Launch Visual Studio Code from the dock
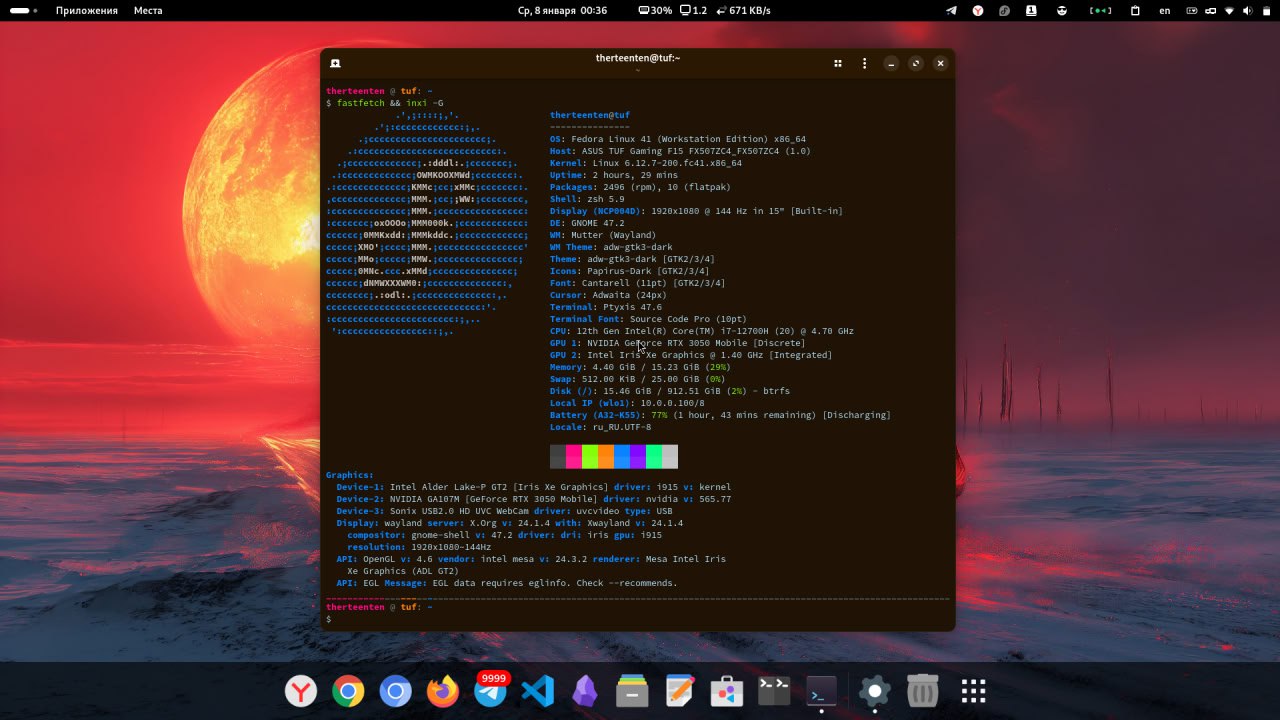The height and width of the screenshot is (720, 1280). (538, 691)
